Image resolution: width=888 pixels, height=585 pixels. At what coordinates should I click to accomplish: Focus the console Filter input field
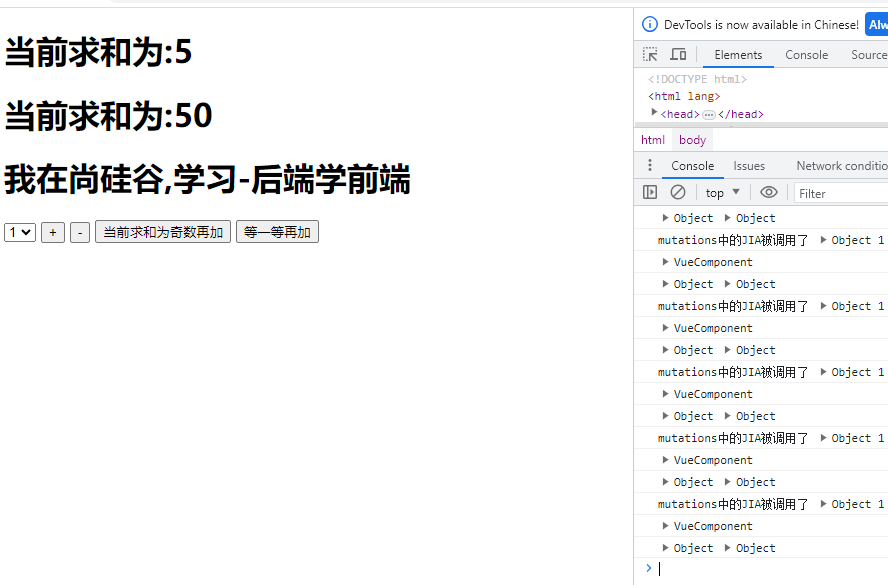click(x=841, y=193)
